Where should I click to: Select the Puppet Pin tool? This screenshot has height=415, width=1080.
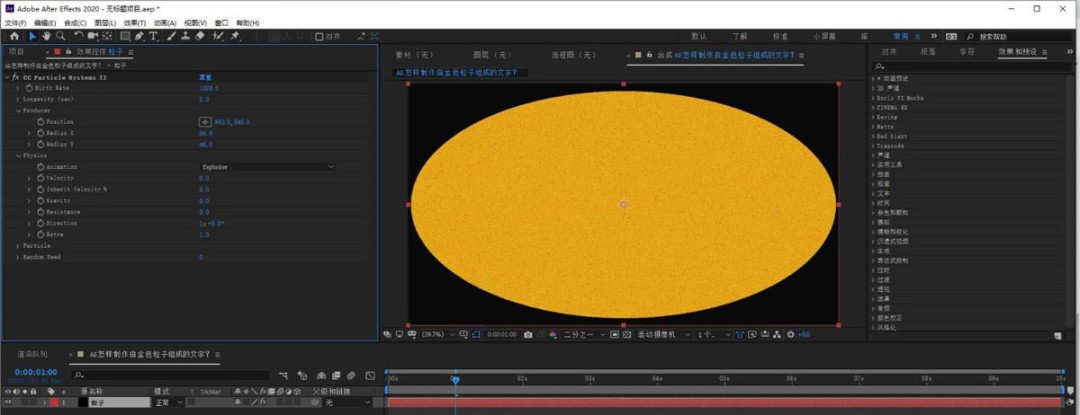coord(235,36)
